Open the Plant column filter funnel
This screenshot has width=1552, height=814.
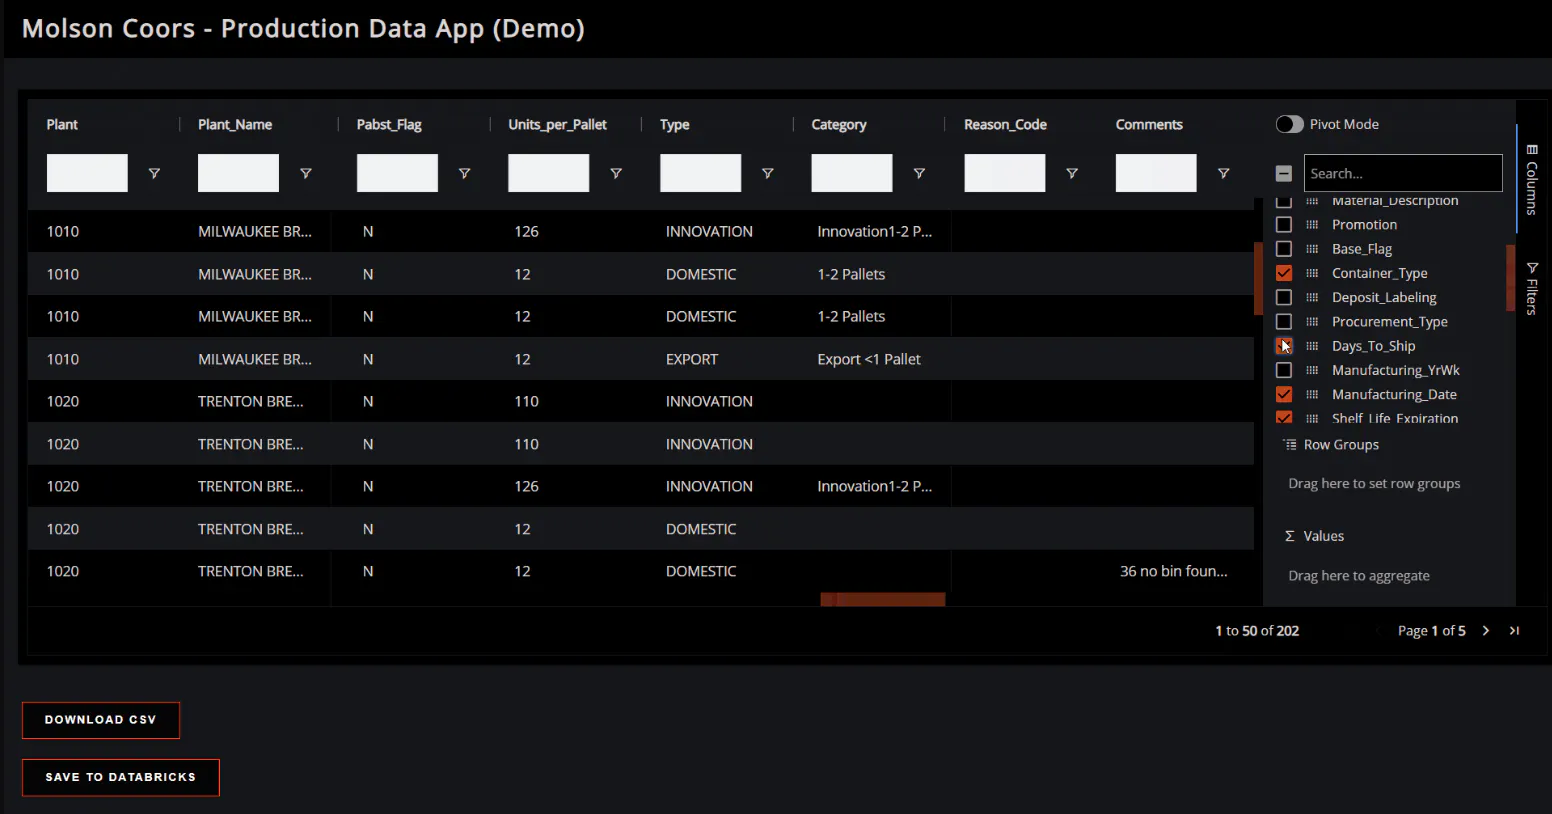coord(154,173)
